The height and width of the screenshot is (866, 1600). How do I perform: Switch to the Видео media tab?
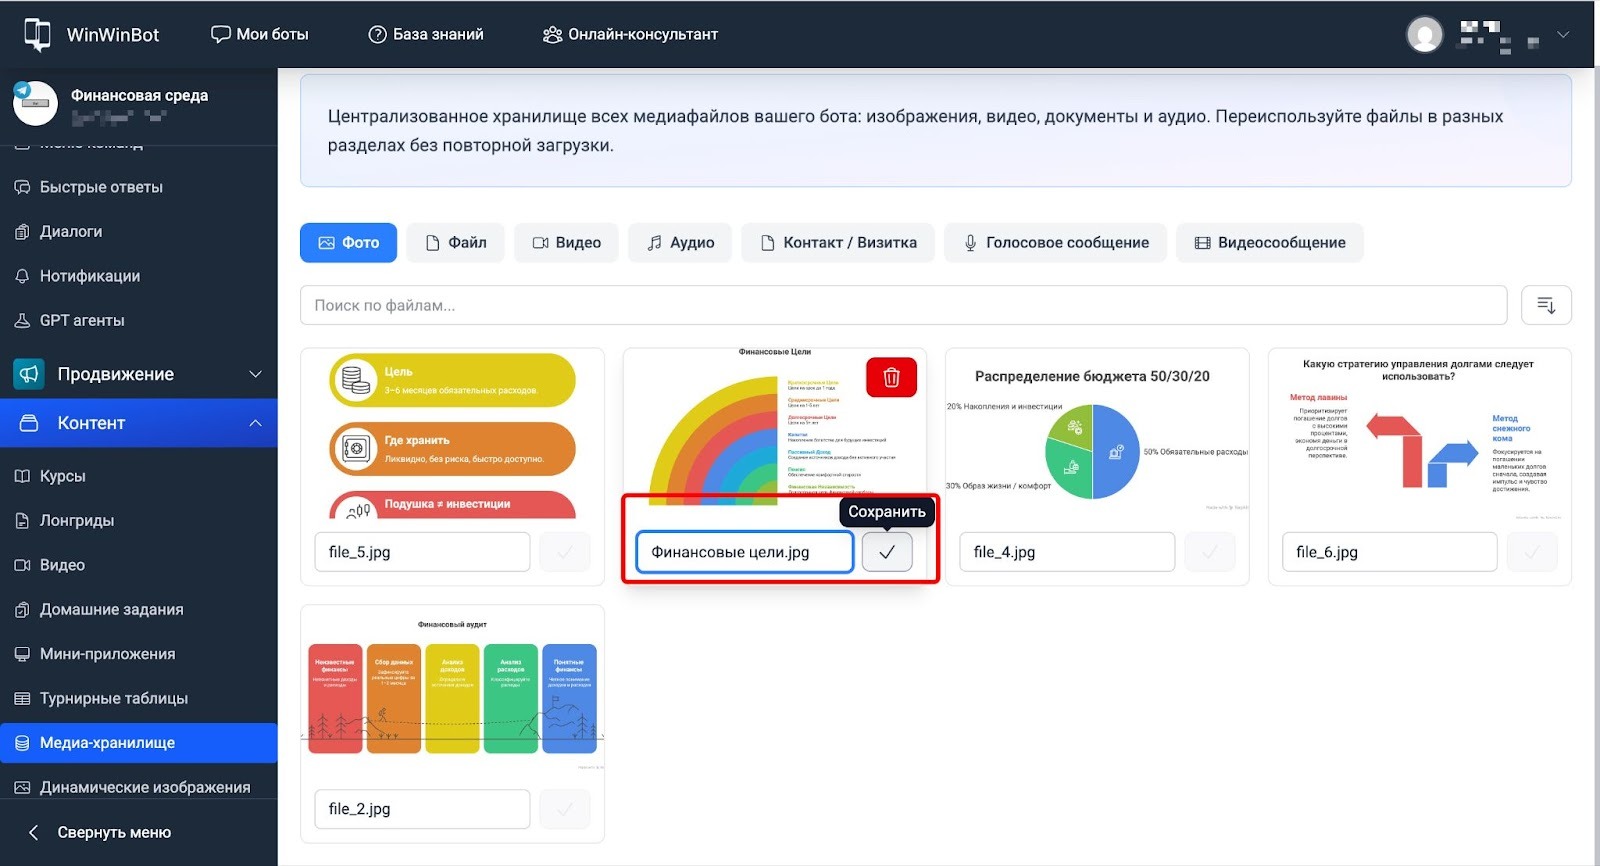click(566, 243)
